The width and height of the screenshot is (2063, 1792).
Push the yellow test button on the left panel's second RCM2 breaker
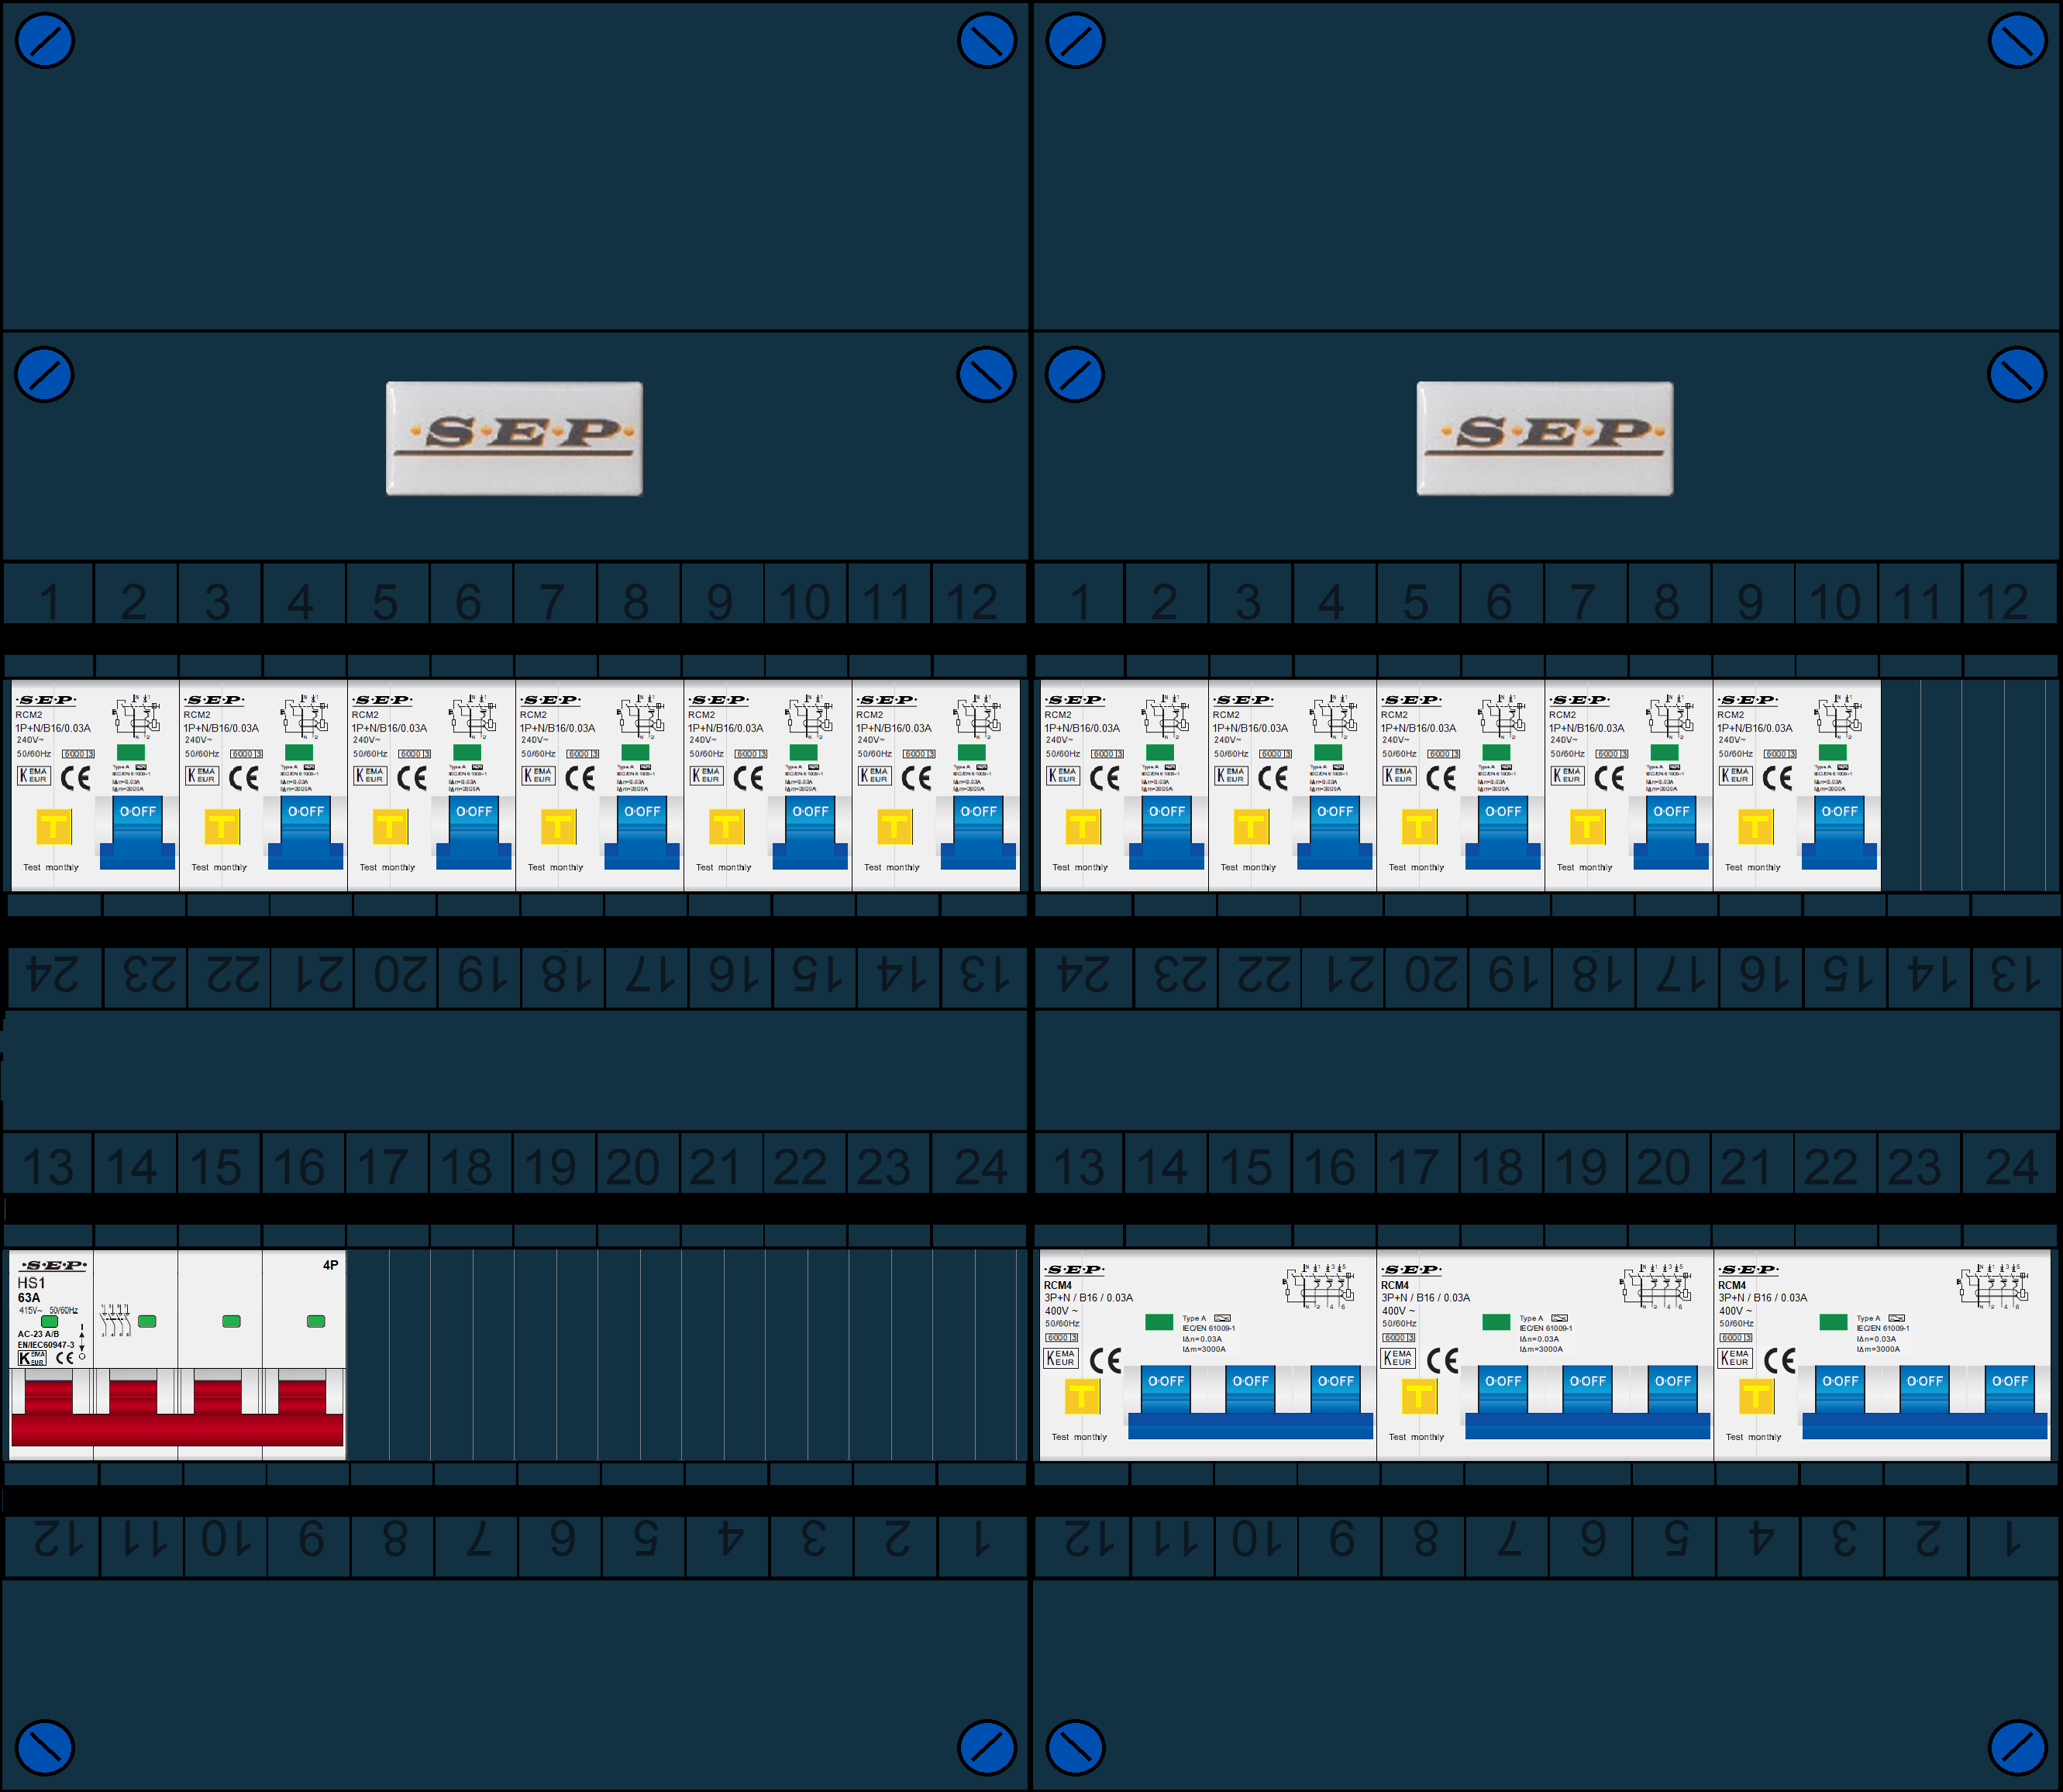click(222, 826)
